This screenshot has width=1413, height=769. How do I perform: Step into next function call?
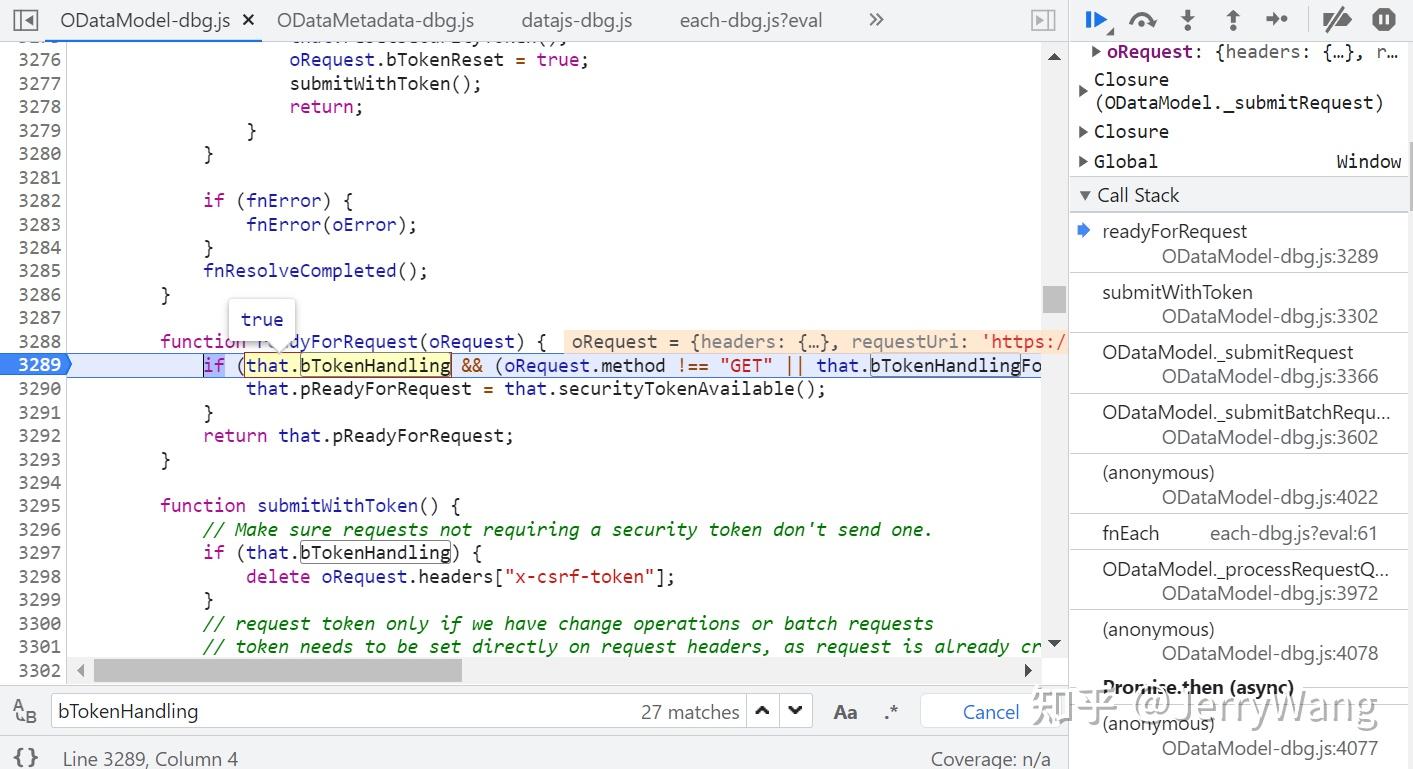[x=1188, y=19]
